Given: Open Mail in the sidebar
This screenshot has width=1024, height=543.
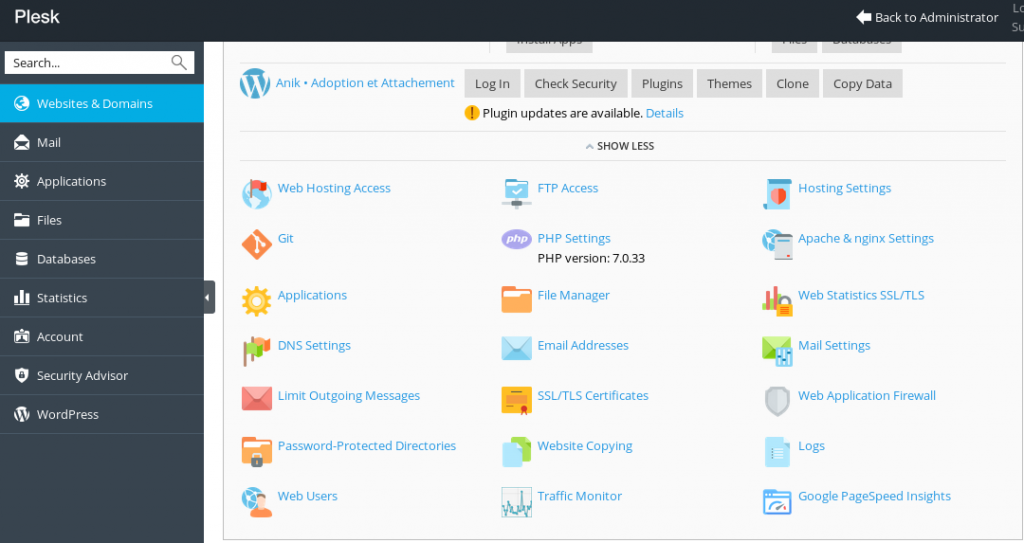Looking at the screenshot, I should pos(102,142).
